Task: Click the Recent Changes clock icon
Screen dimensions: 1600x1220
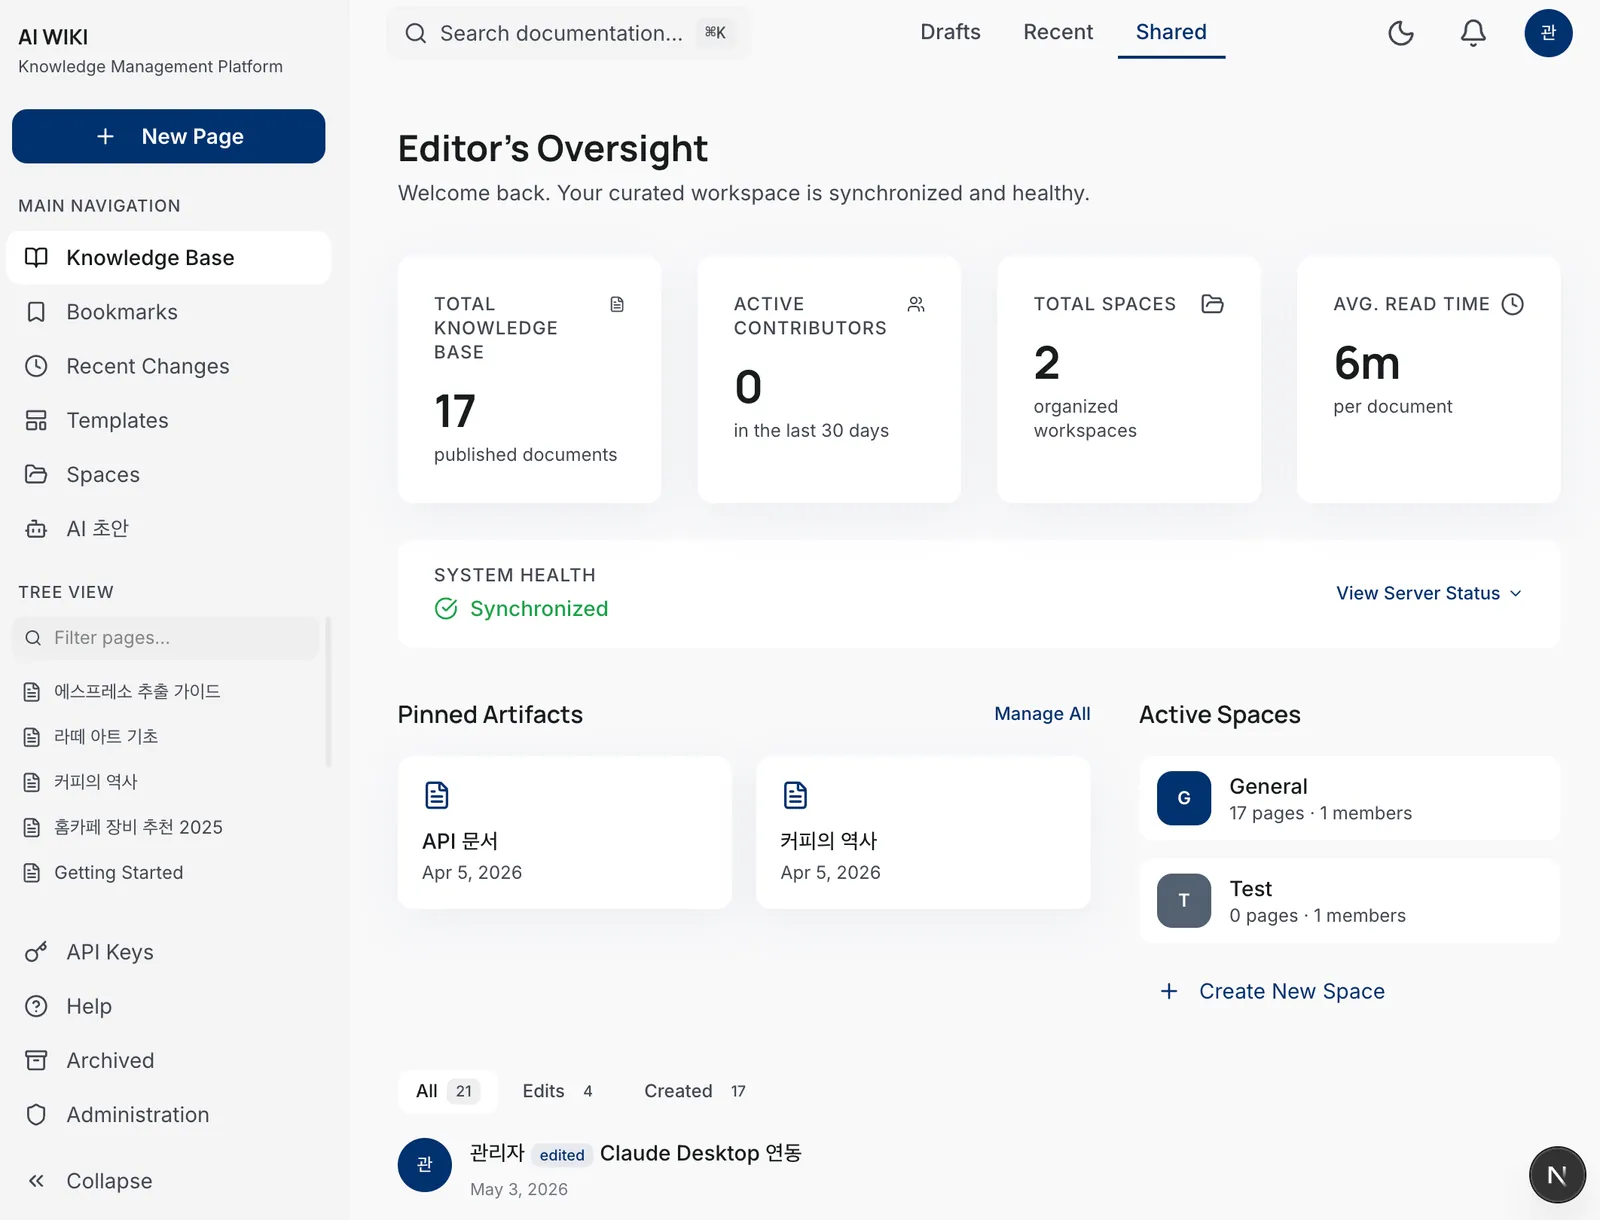Action: [36, 366]
